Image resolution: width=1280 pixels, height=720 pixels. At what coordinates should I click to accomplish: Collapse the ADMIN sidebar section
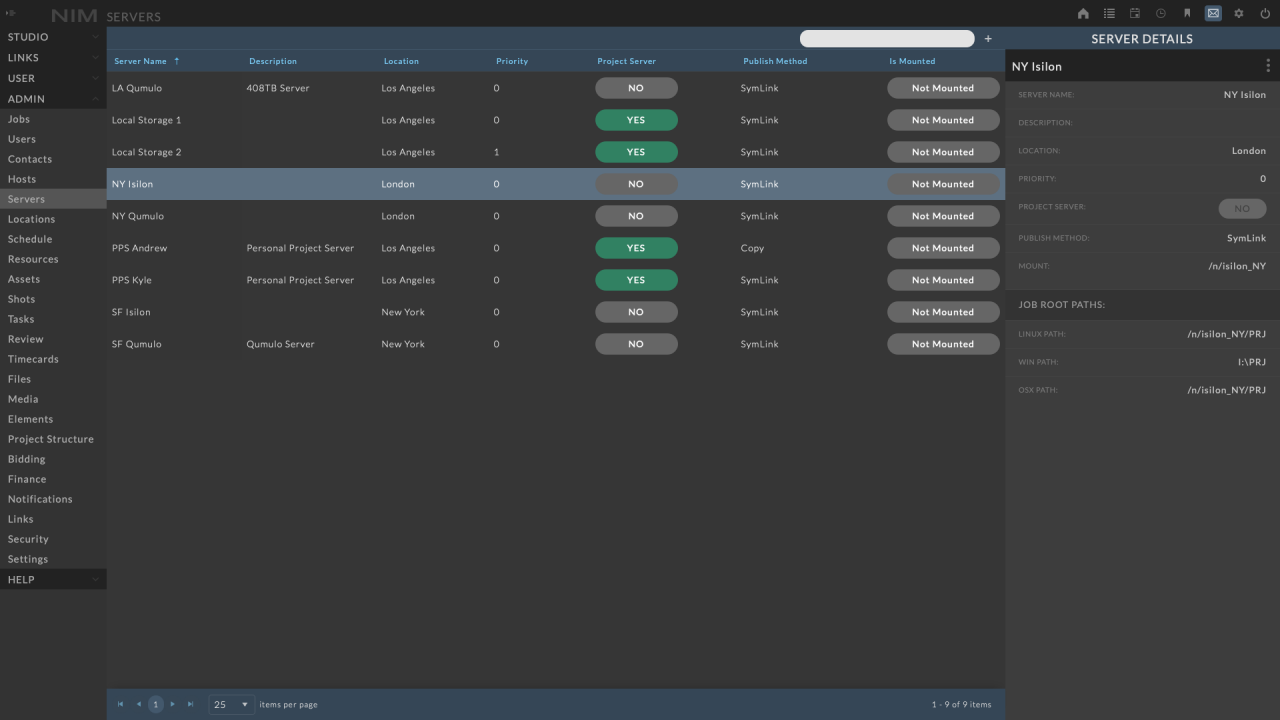52,99
